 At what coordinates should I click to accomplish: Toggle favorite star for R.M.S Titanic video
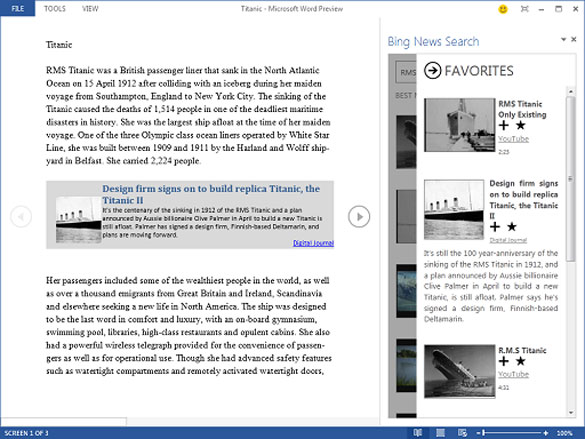[520, 361]
